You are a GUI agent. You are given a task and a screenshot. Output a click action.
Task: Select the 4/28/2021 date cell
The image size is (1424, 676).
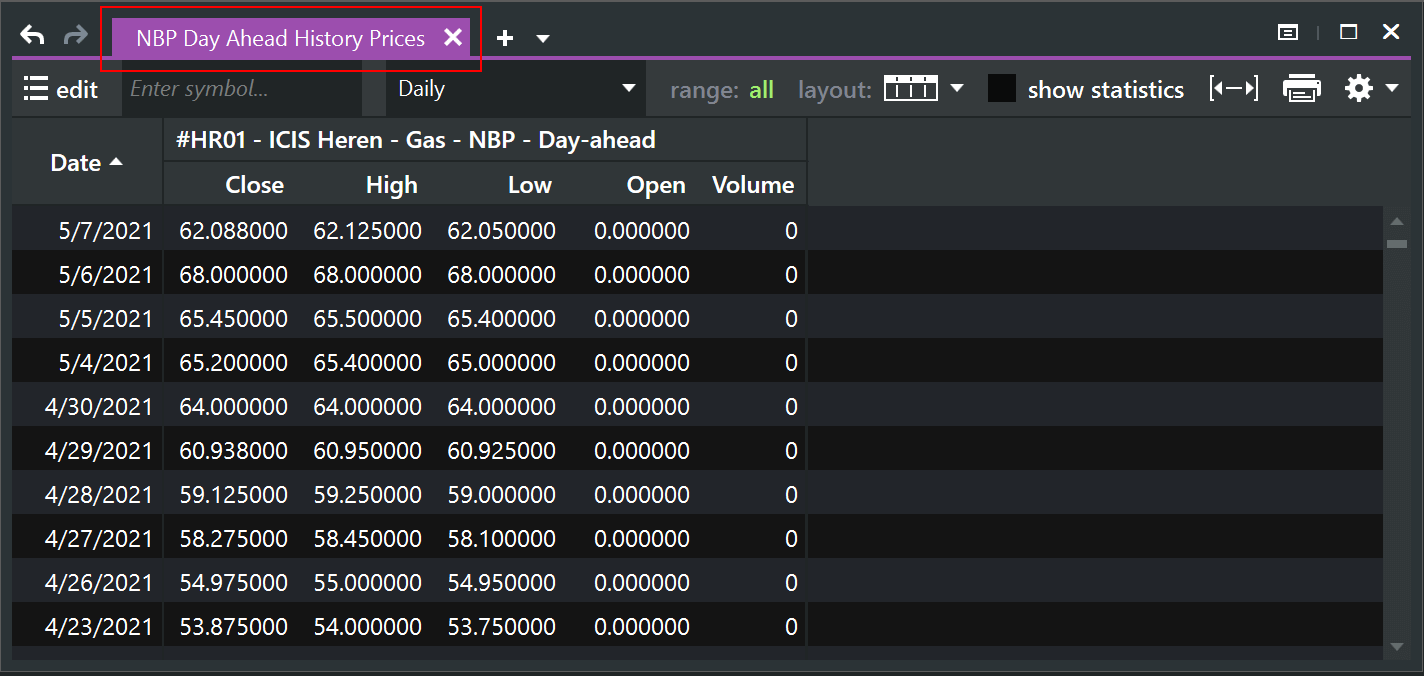point(87,495)
